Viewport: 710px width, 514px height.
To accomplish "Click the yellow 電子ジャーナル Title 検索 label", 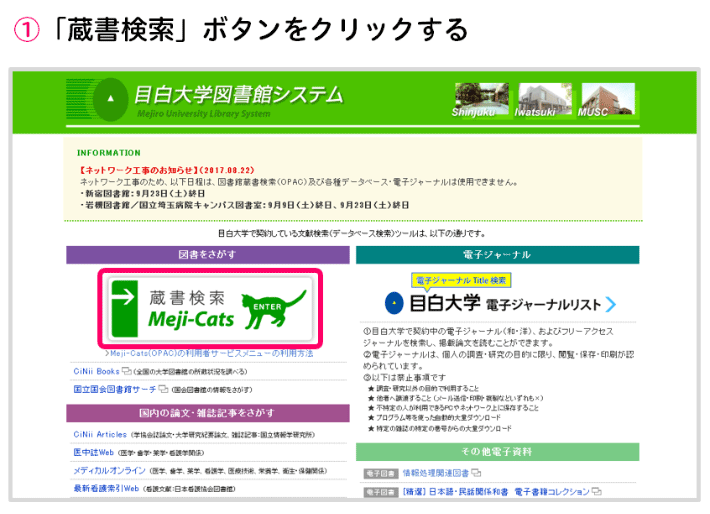I will click(461, 280).
